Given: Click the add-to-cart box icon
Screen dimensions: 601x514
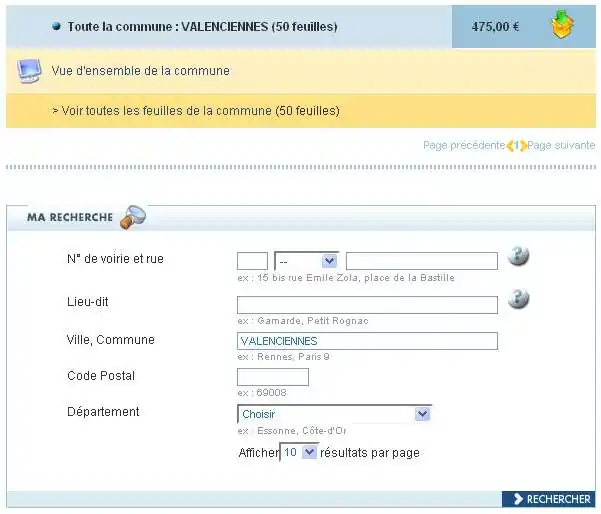Looking at the screenshot, I should pyautogui.click(x=563, y=26).
